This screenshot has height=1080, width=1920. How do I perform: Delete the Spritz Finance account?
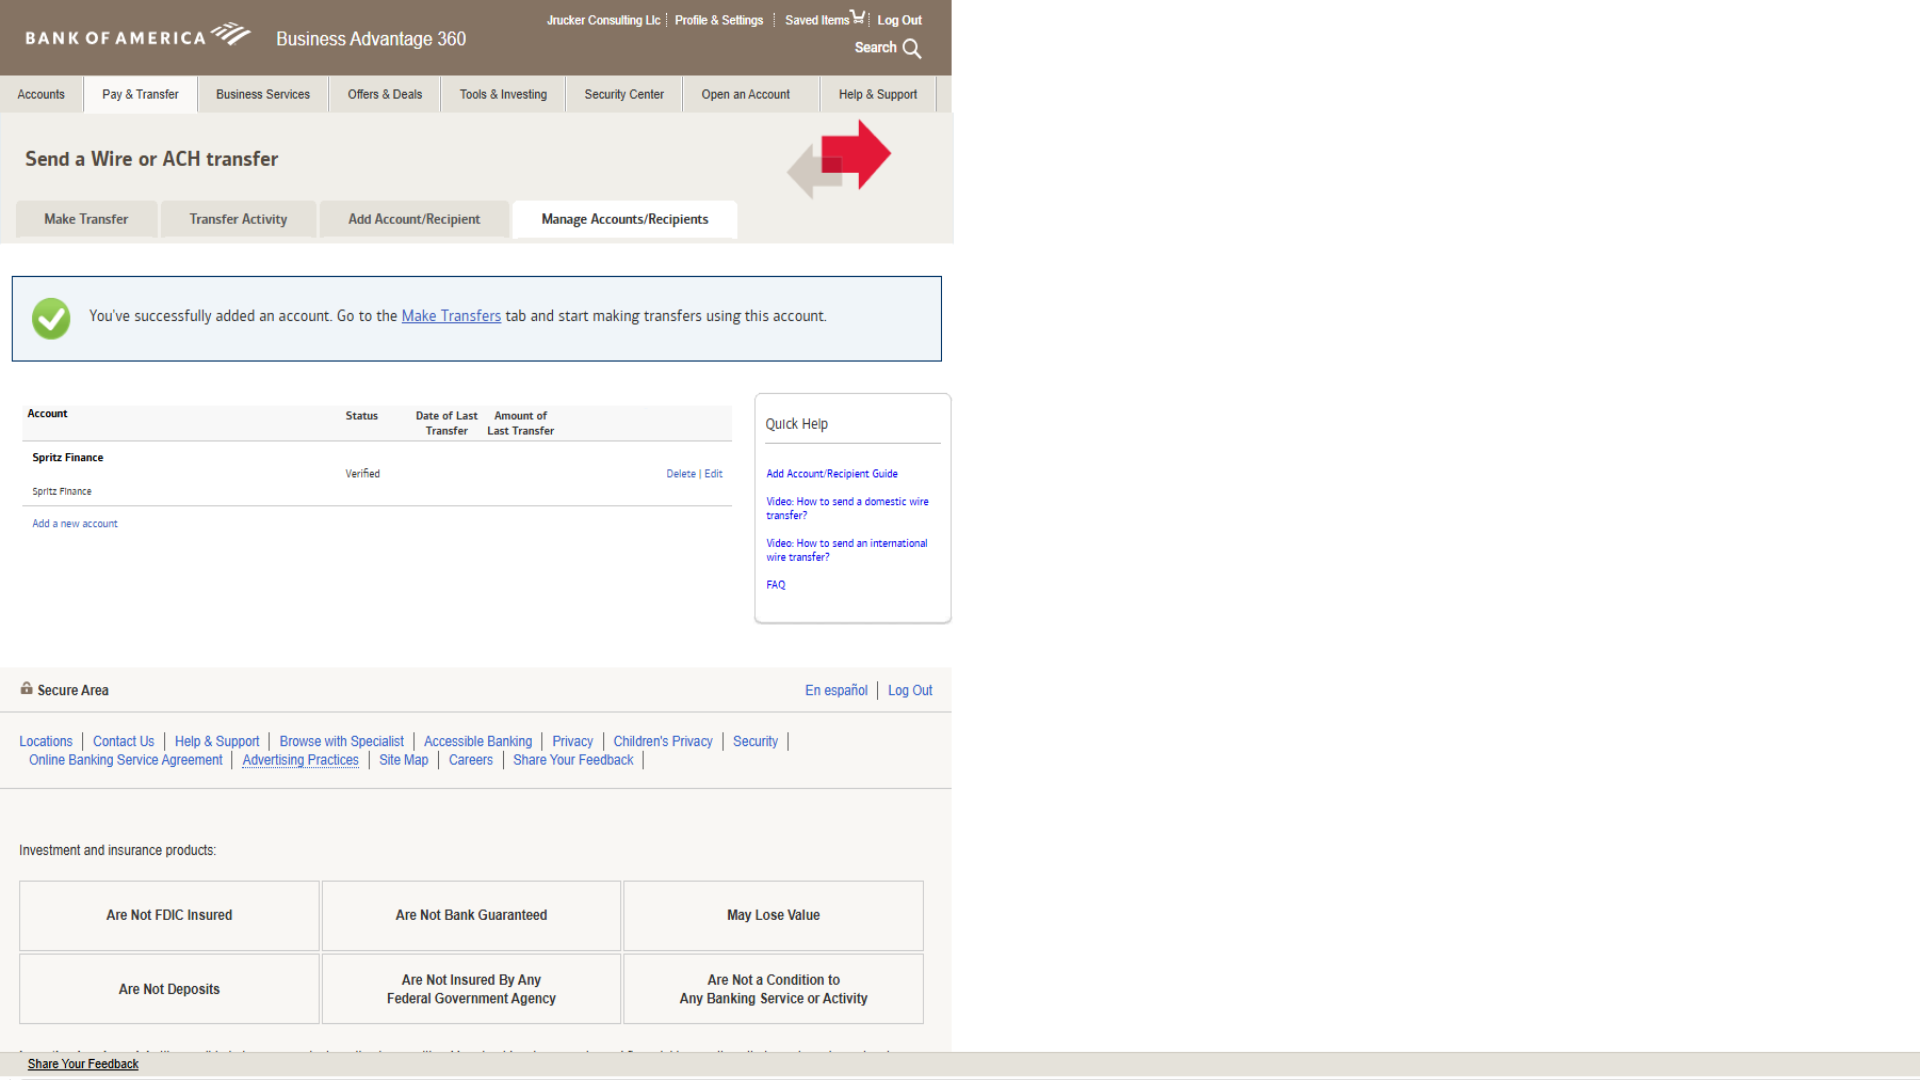click(680, 474)
